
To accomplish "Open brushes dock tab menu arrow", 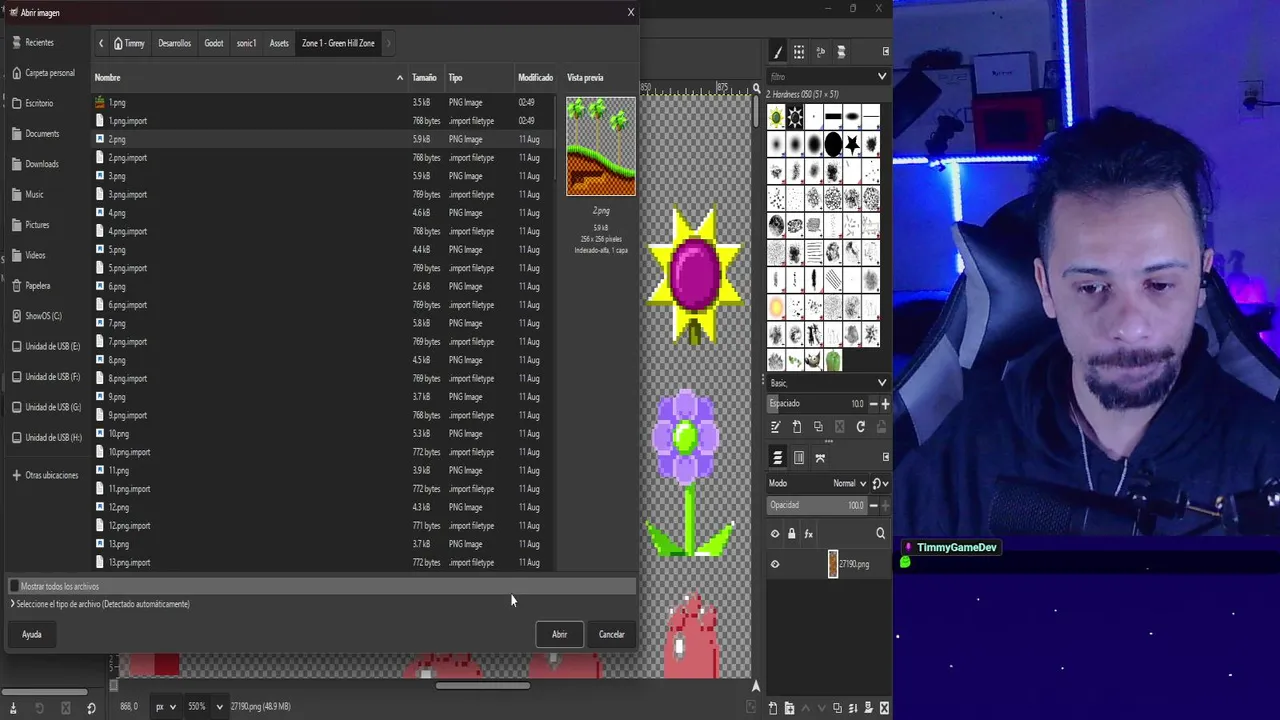I will click(885, 52).
